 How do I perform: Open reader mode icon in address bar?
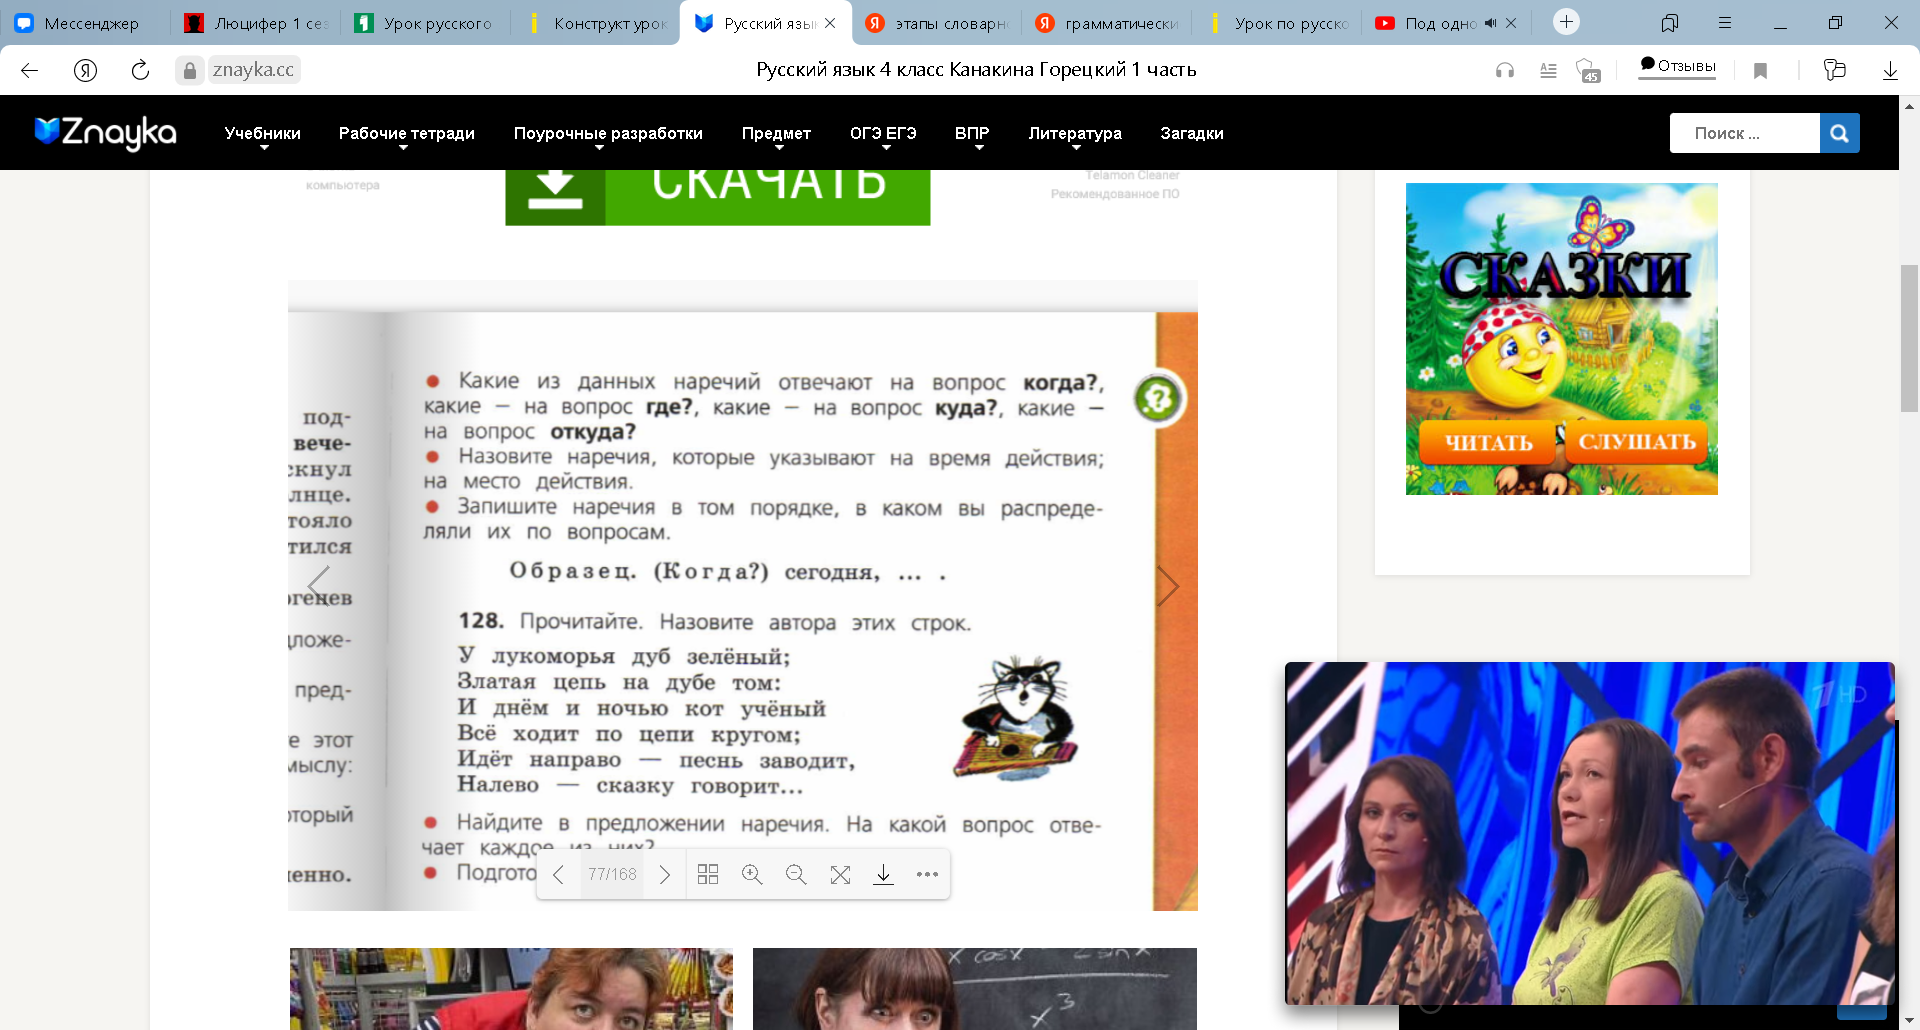pos(1548,70)
